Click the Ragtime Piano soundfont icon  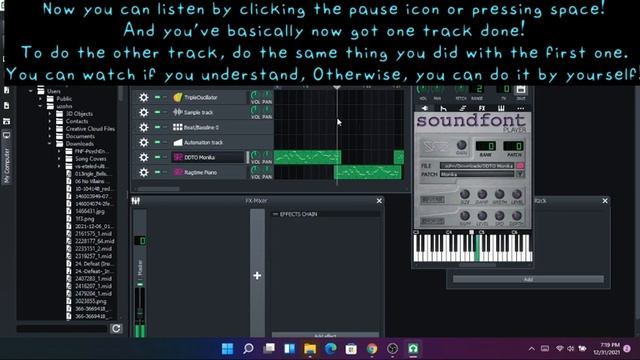(178, 172)
